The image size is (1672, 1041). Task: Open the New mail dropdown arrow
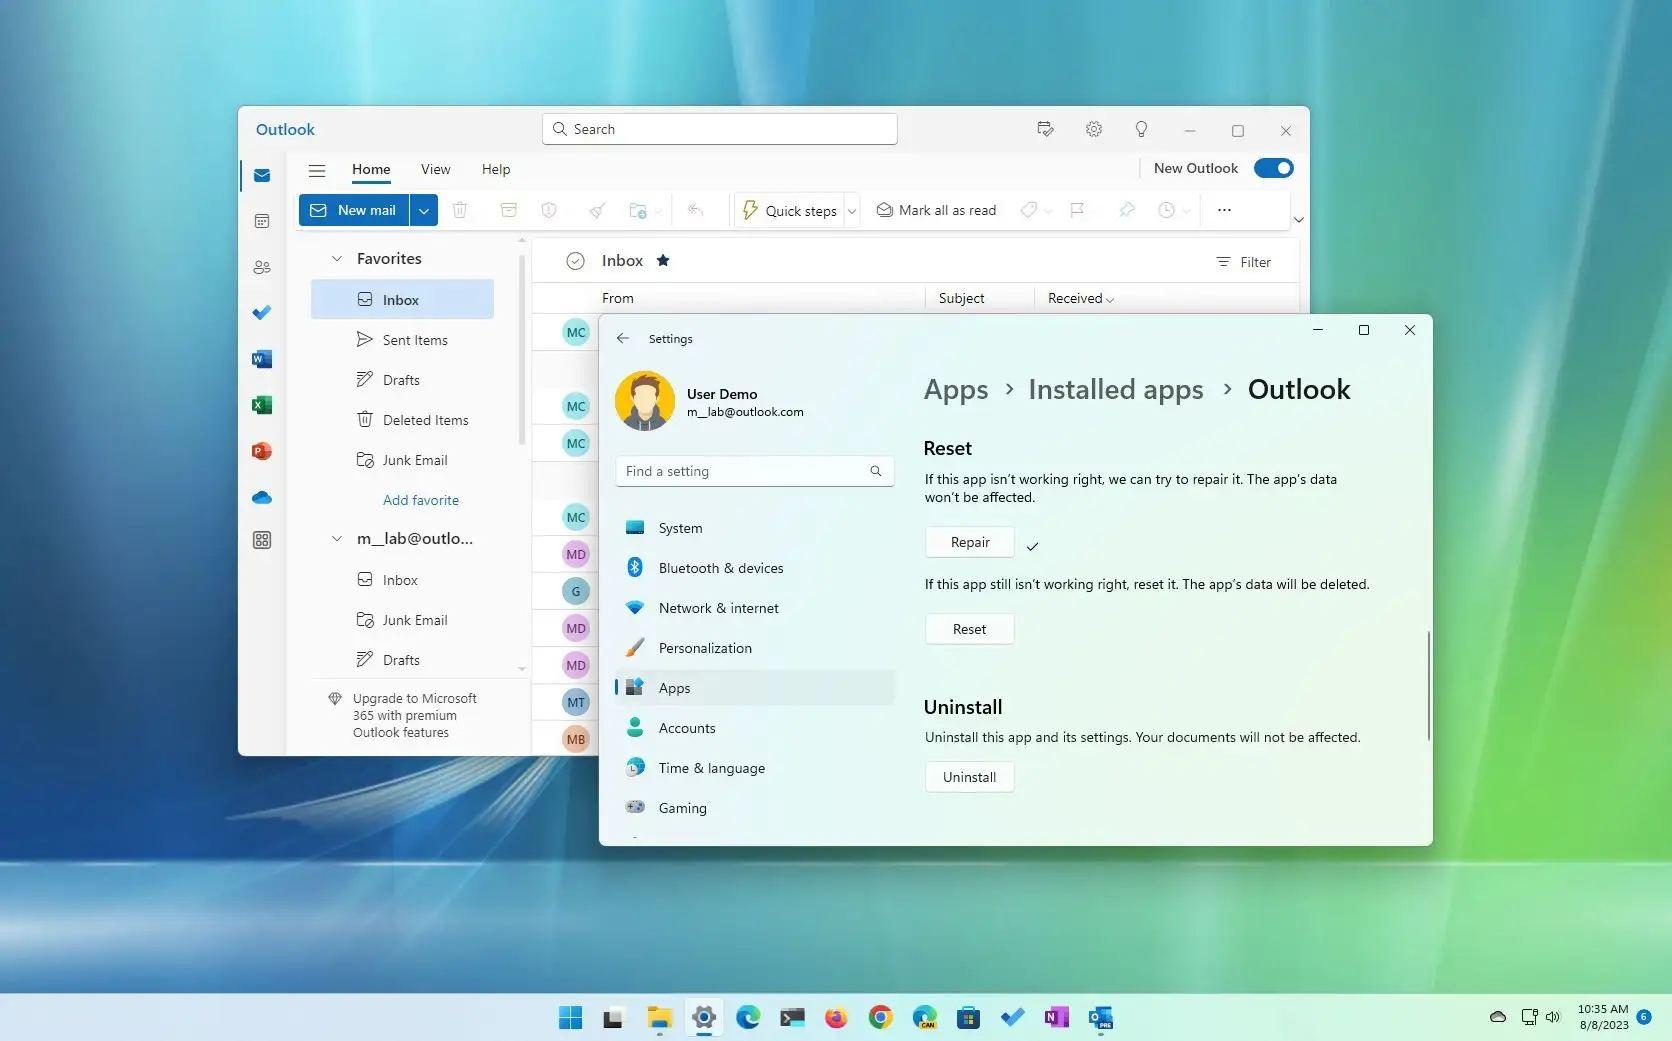click(x=424, y=210)
